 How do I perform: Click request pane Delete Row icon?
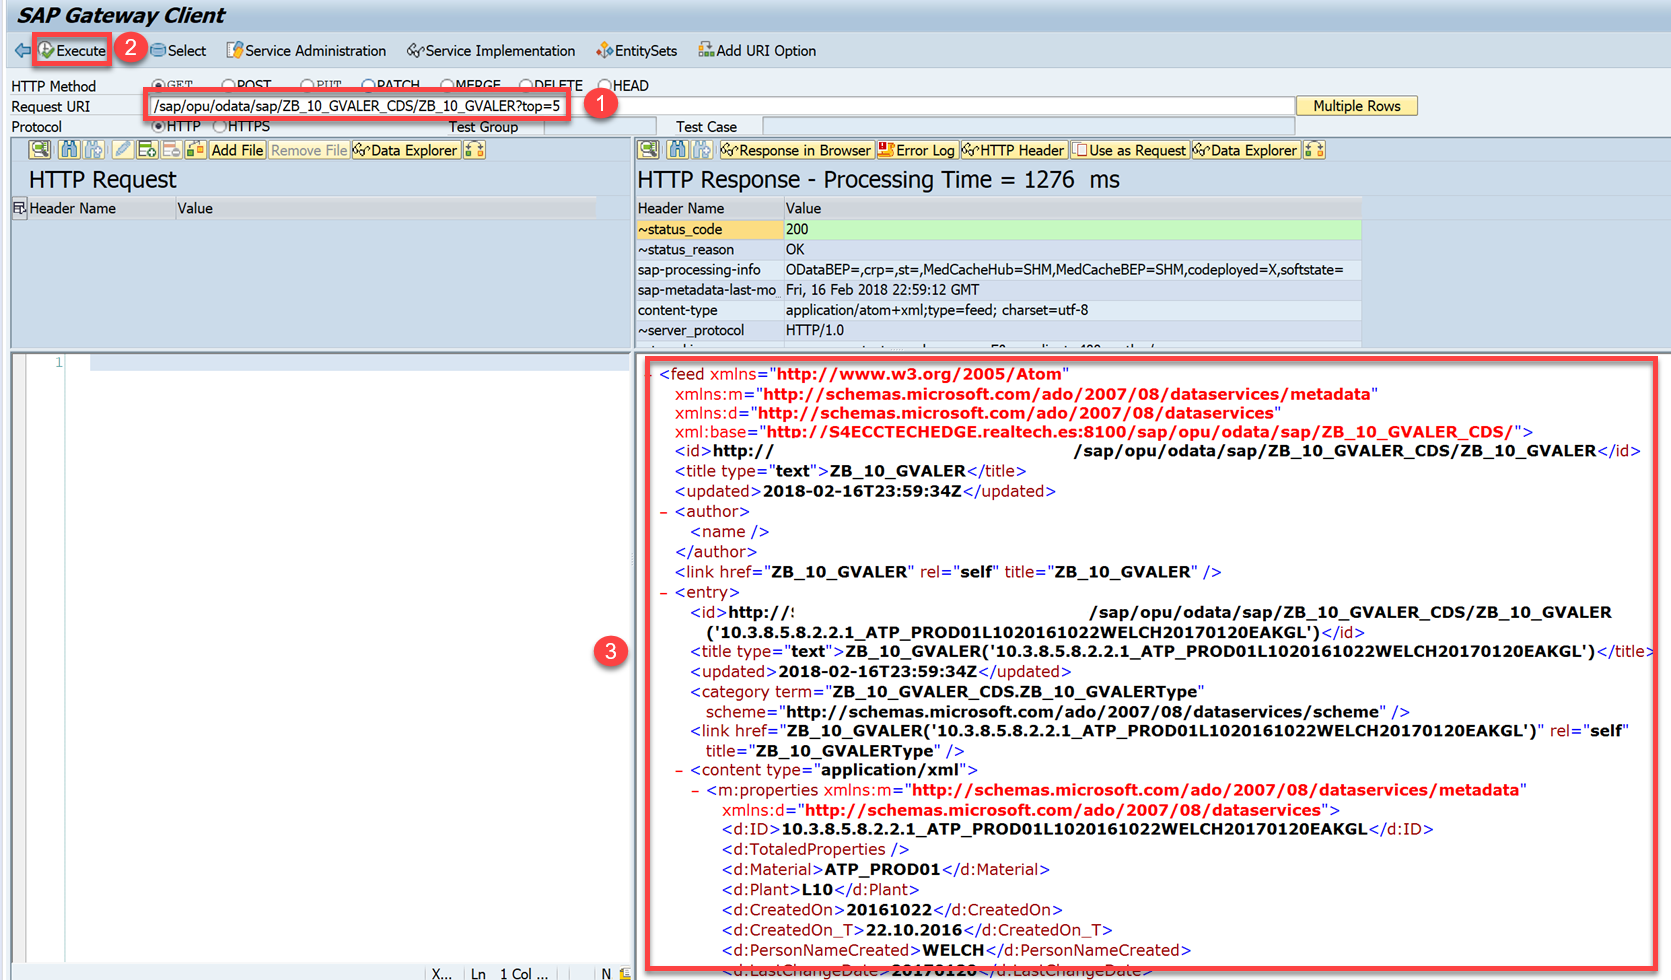171,150
